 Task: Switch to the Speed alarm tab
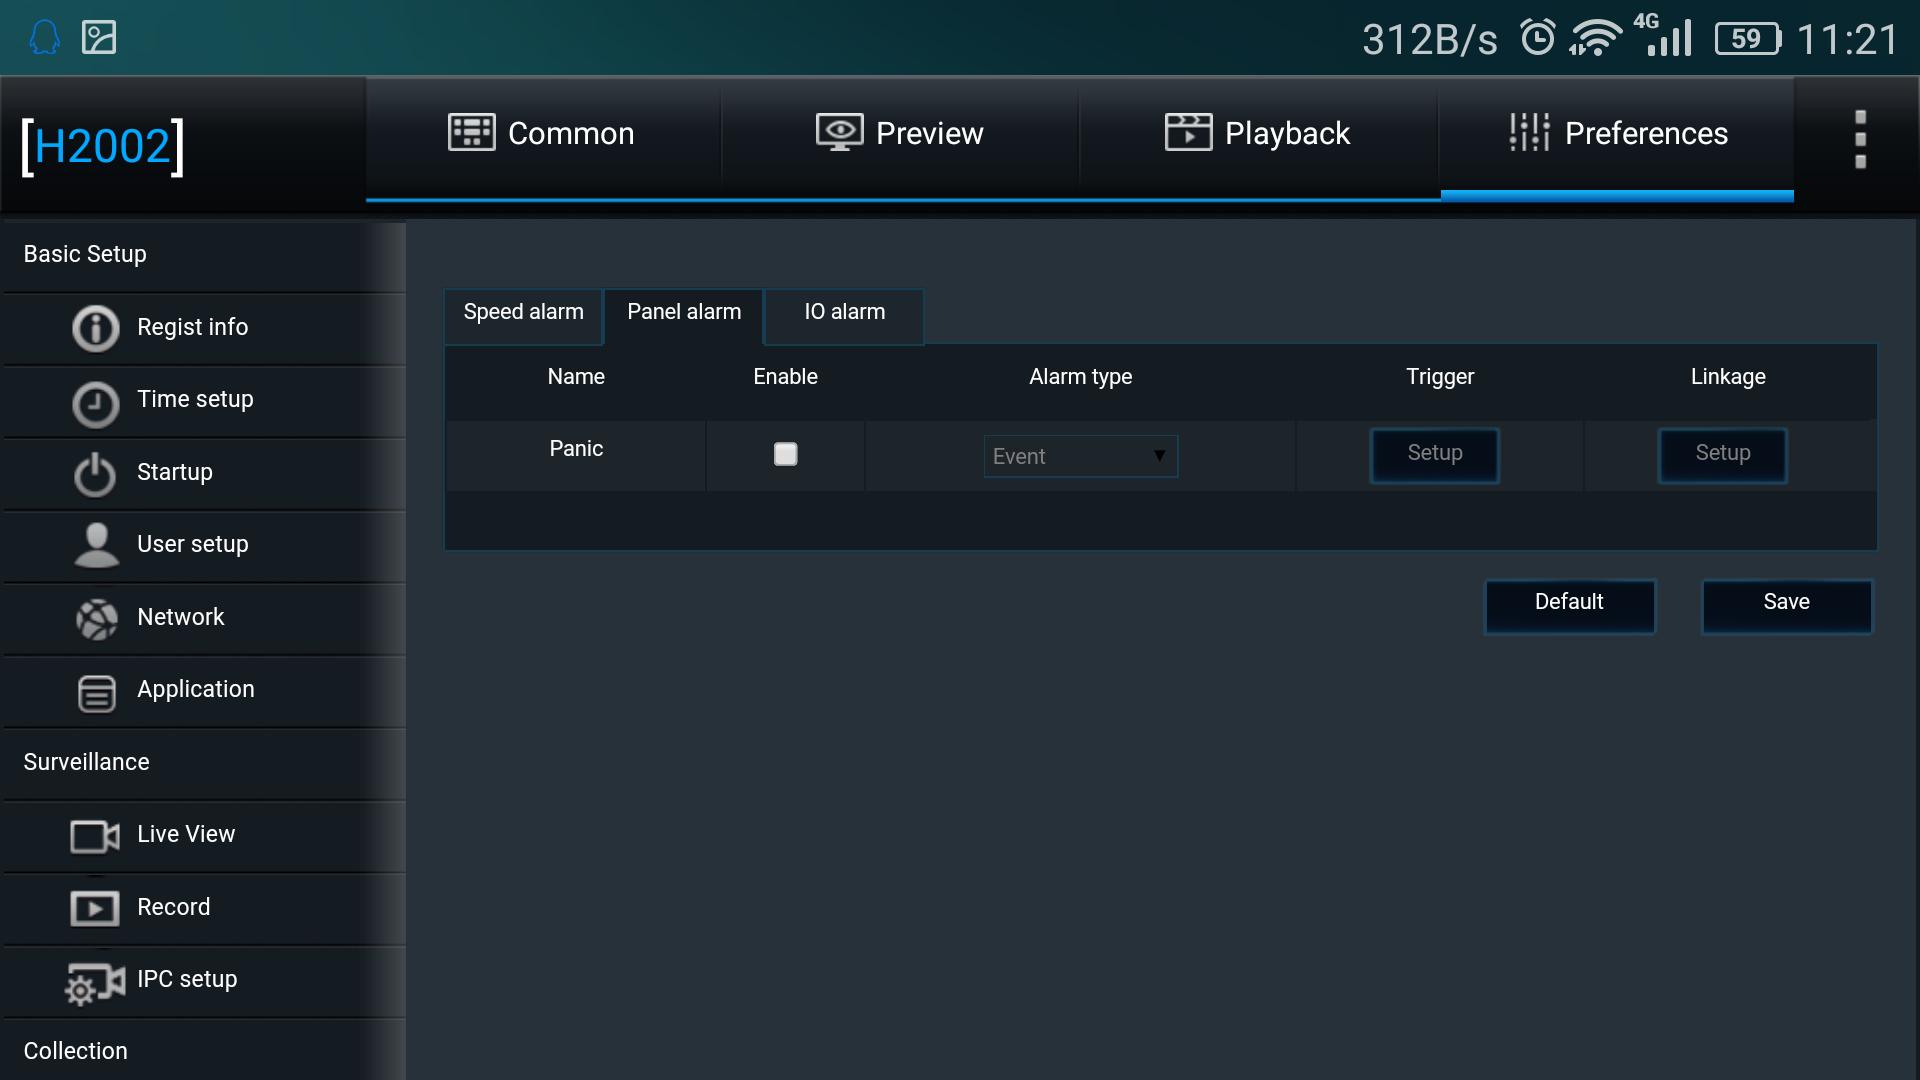tap(523, 313)
